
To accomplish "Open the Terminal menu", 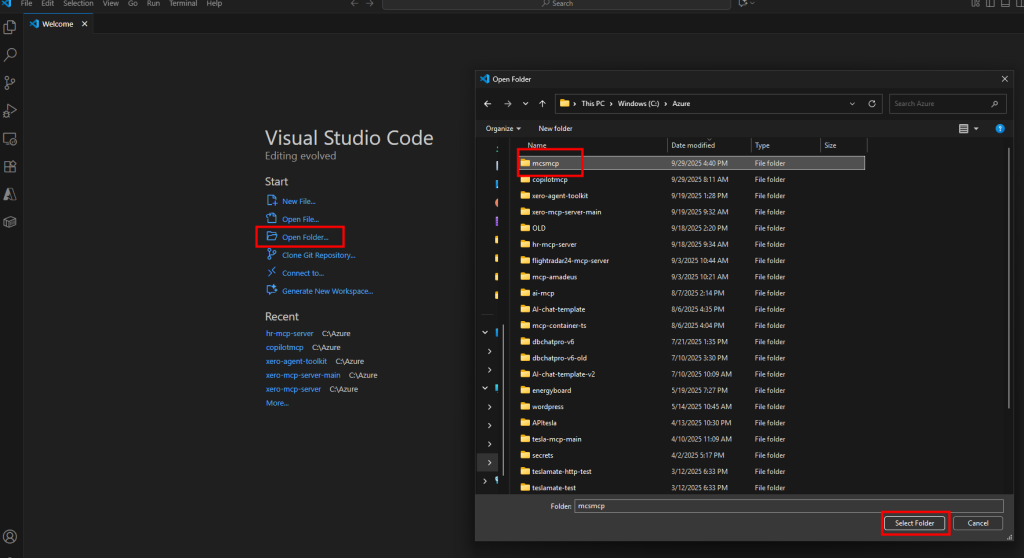I will click(183, 4).
